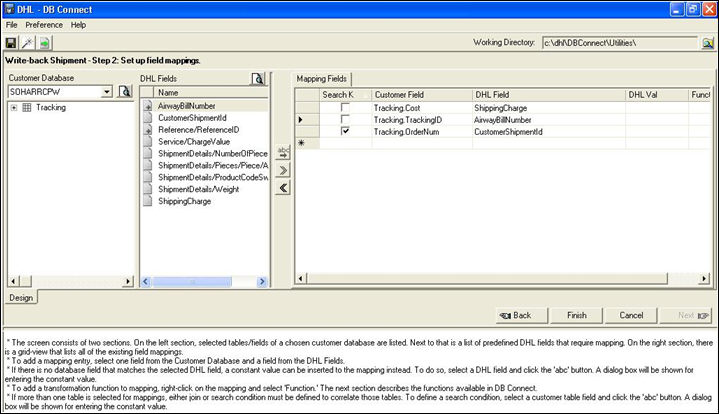This screenshot has height=414, width=719.
Task: Click the Customer Database scrollbar left arrow
Action: 13,281
